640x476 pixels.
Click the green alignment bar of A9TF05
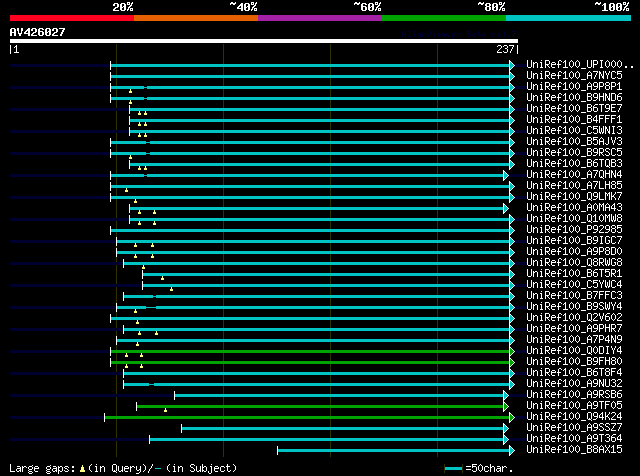[320, 407]
